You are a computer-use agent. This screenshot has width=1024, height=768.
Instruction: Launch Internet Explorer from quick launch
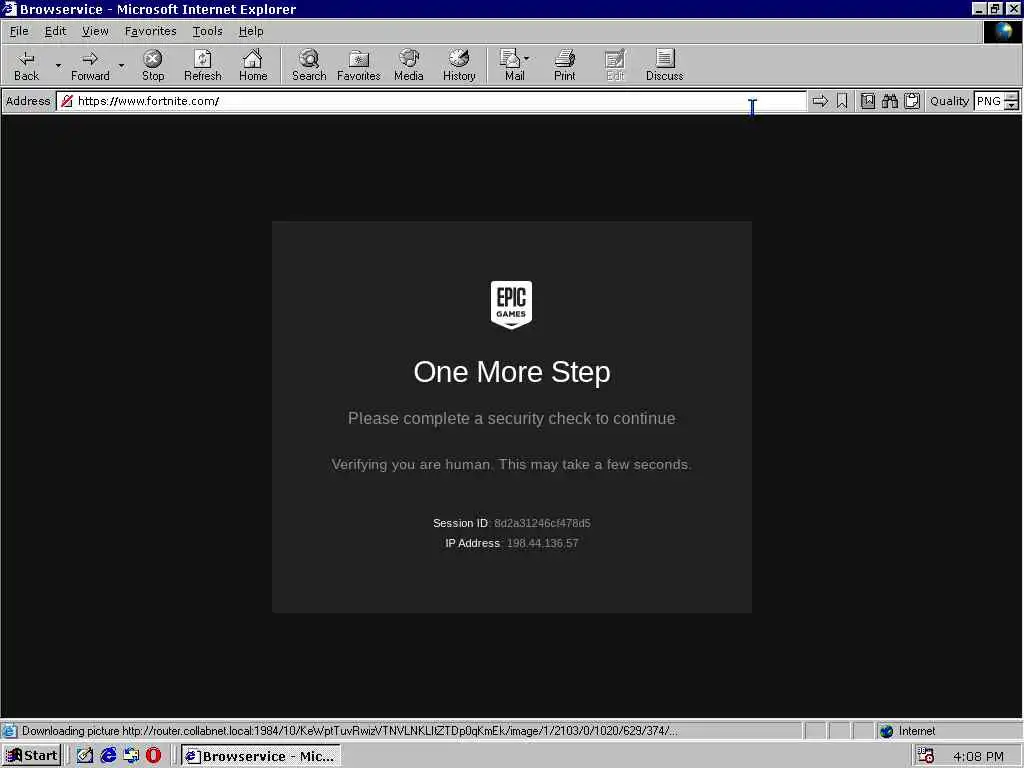pos(108,756)
